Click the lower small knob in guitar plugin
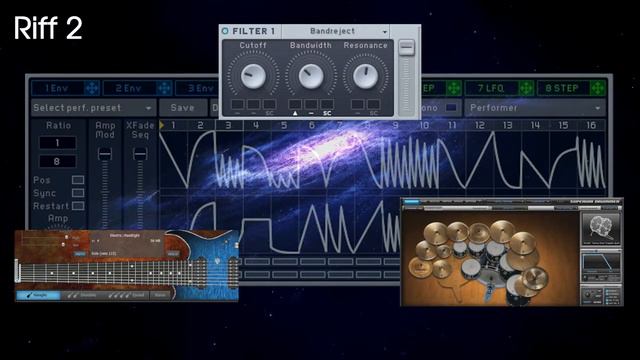This screenshot has height=360, width=640. click(63, 244)
